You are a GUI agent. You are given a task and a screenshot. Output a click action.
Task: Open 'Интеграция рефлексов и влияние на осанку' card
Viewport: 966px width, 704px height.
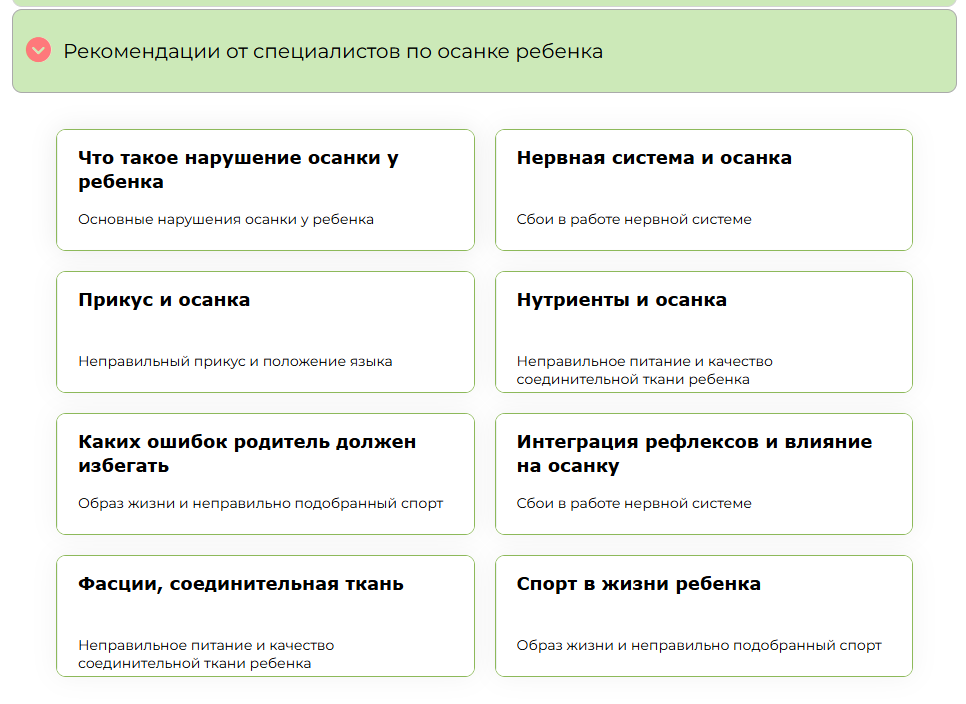click(x=704, y=474)
